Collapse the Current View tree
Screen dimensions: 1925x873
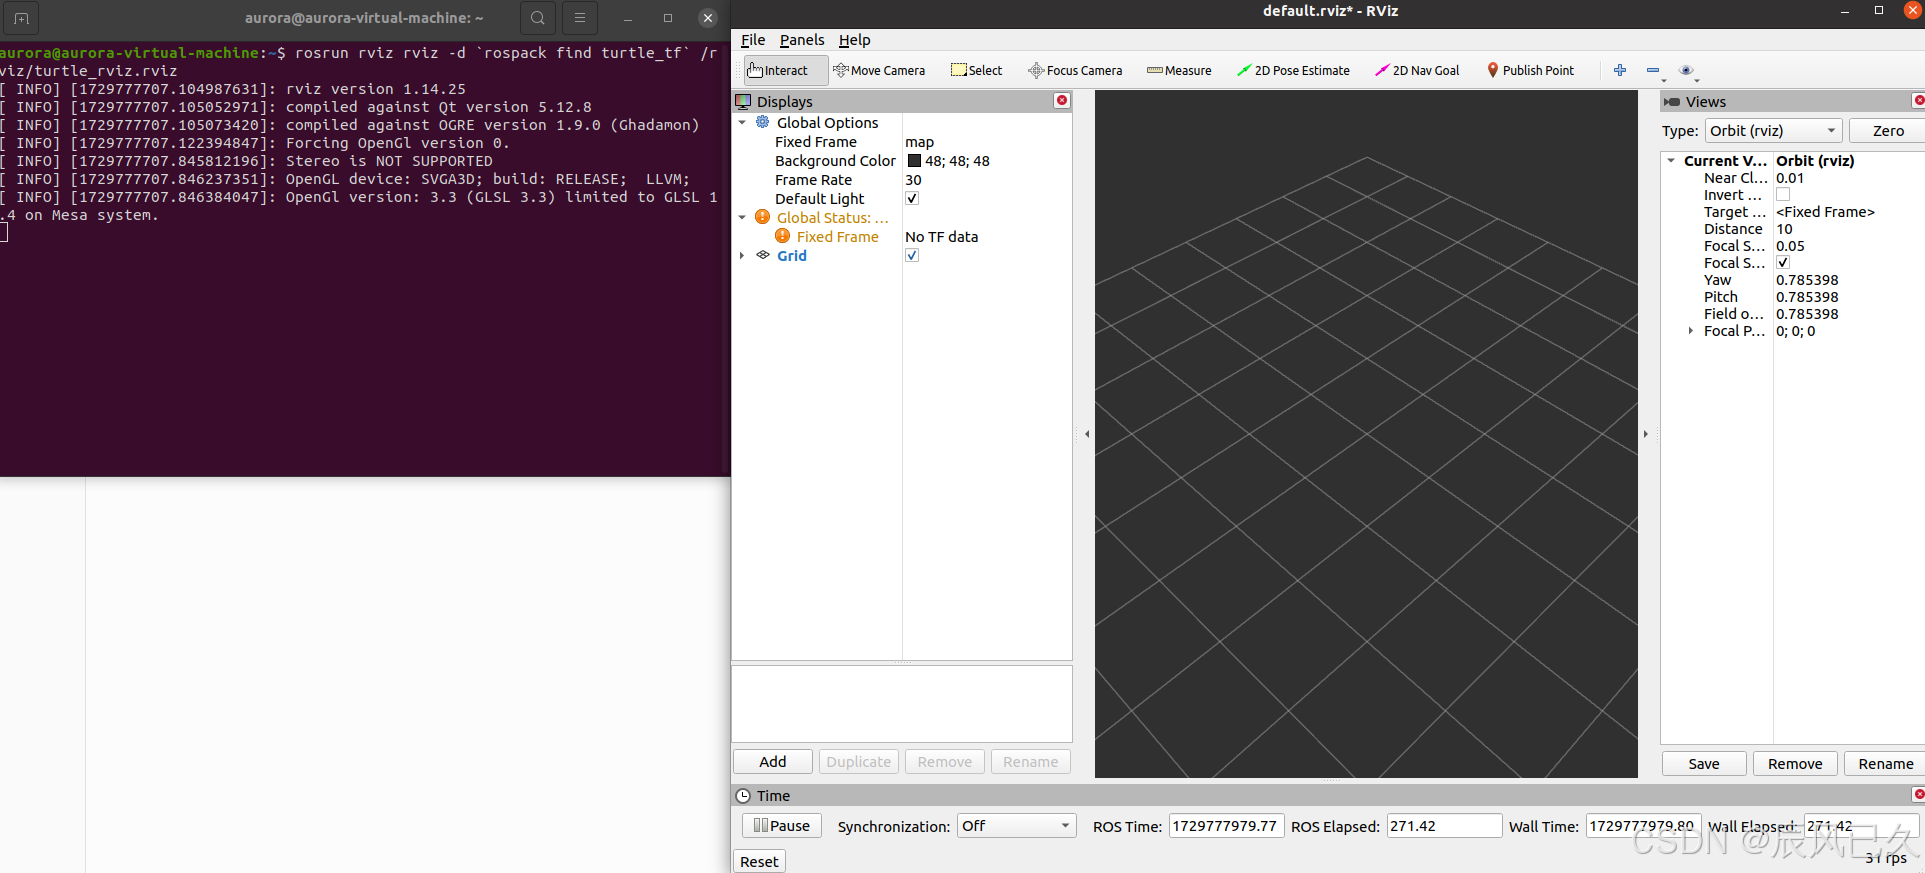[1671, 160]
